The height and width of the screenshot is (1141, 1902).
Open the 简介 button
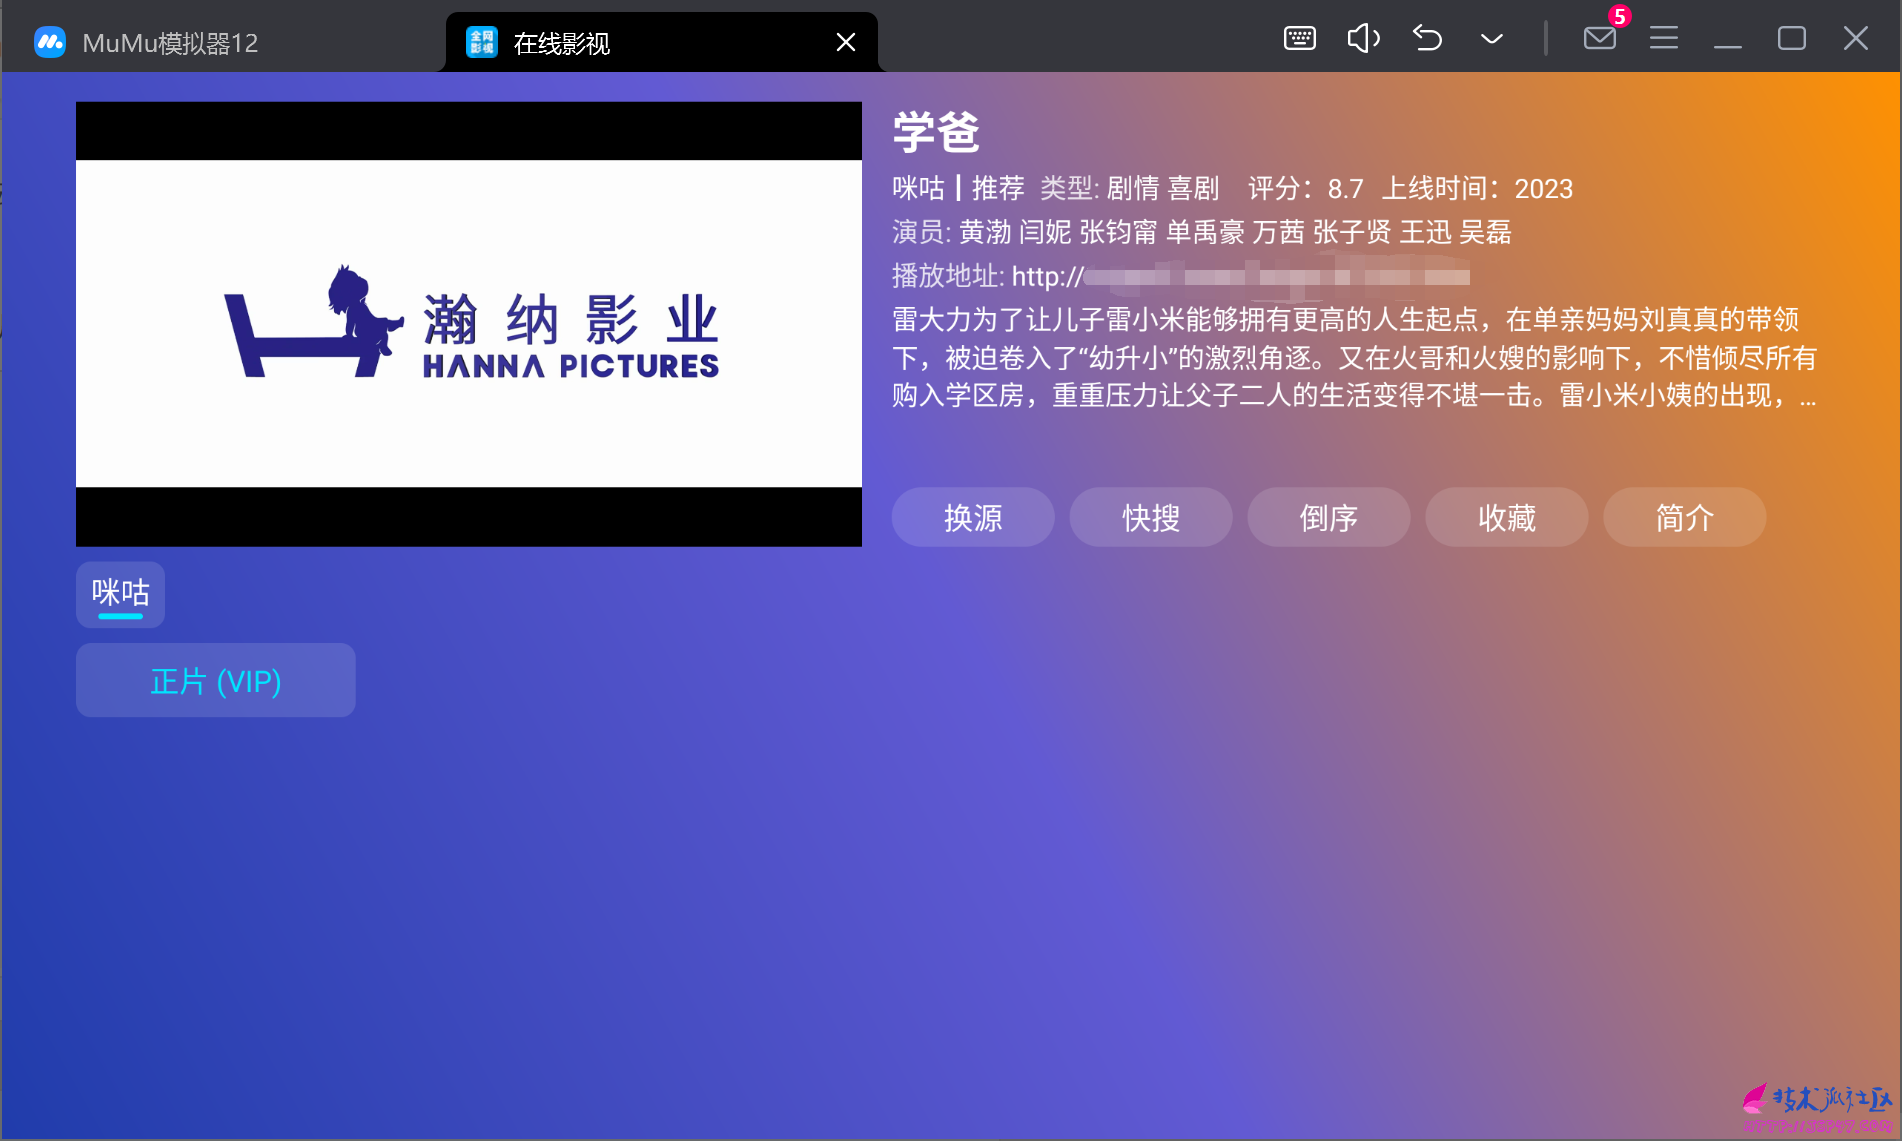point(1685,517)
